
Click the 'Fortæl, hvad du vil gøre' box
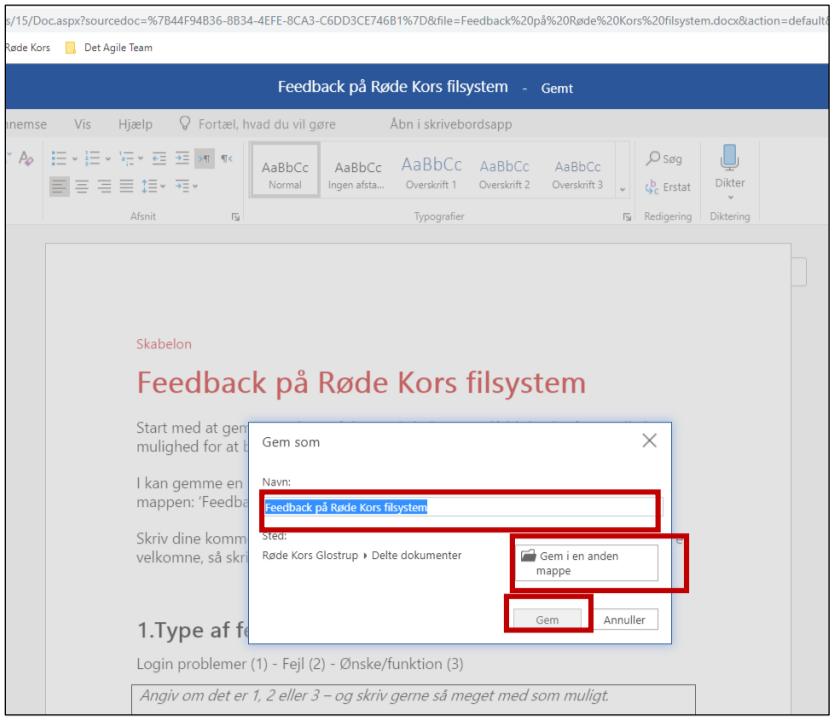267,124
